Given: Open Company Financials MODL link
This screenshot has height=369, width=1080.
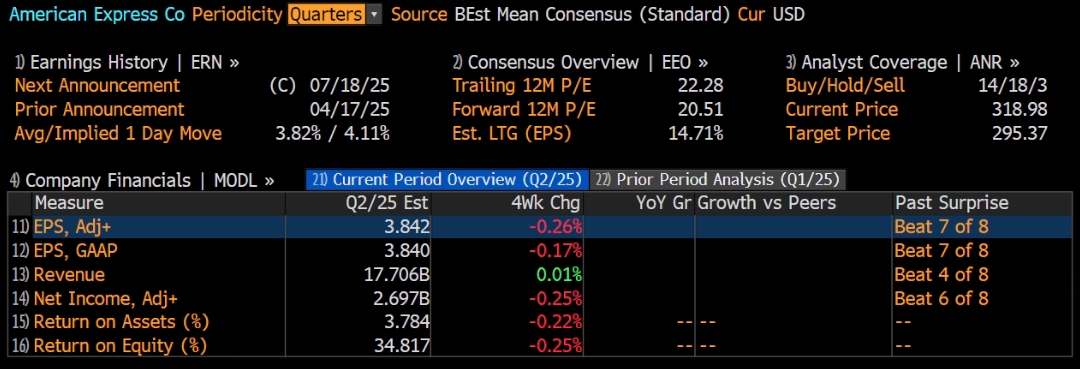Looking at the screenshot, I should 143,181.
